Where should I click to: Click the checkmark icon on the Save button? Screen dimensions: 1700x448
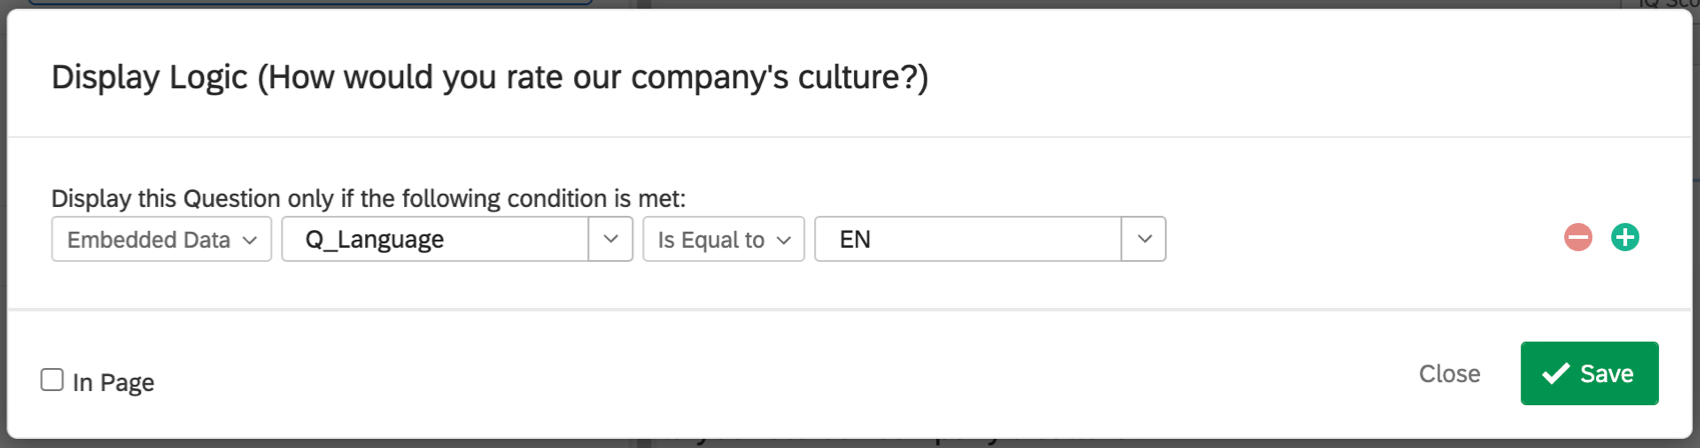pyautogui.click(x=1555, y=374)
